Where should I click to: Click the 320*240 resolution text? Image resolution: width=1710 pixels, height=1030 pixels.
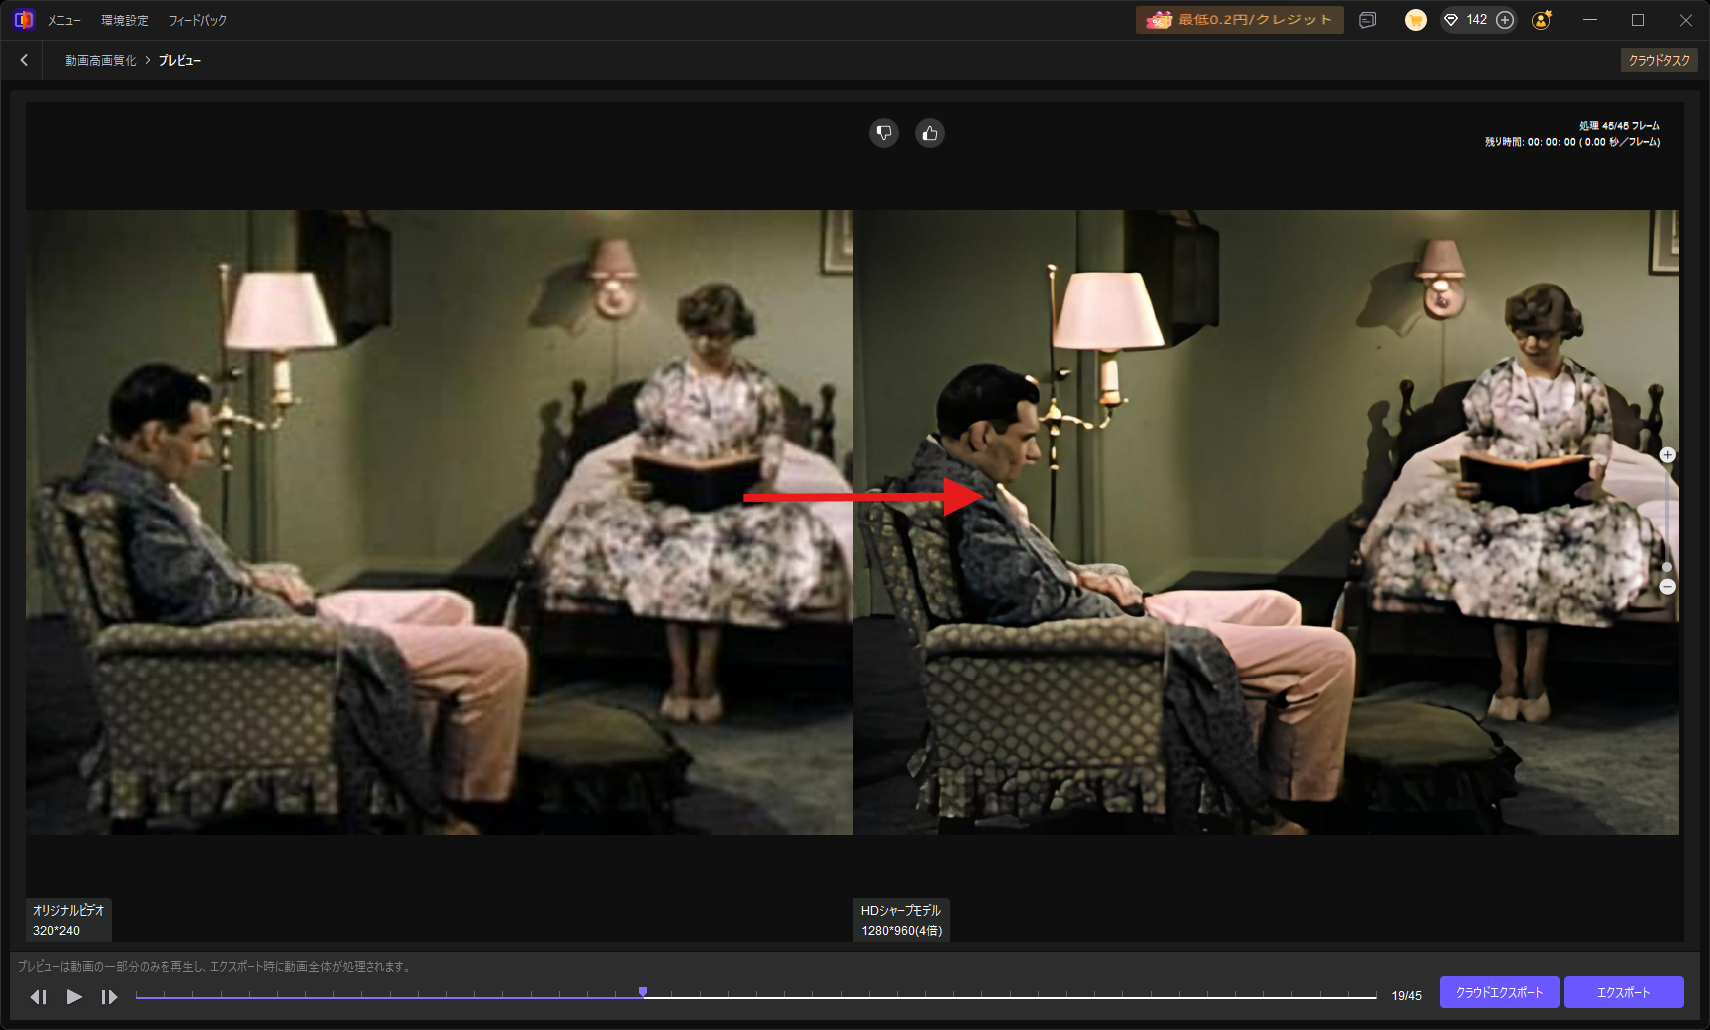pyautogui.click(x=56, y=930)
